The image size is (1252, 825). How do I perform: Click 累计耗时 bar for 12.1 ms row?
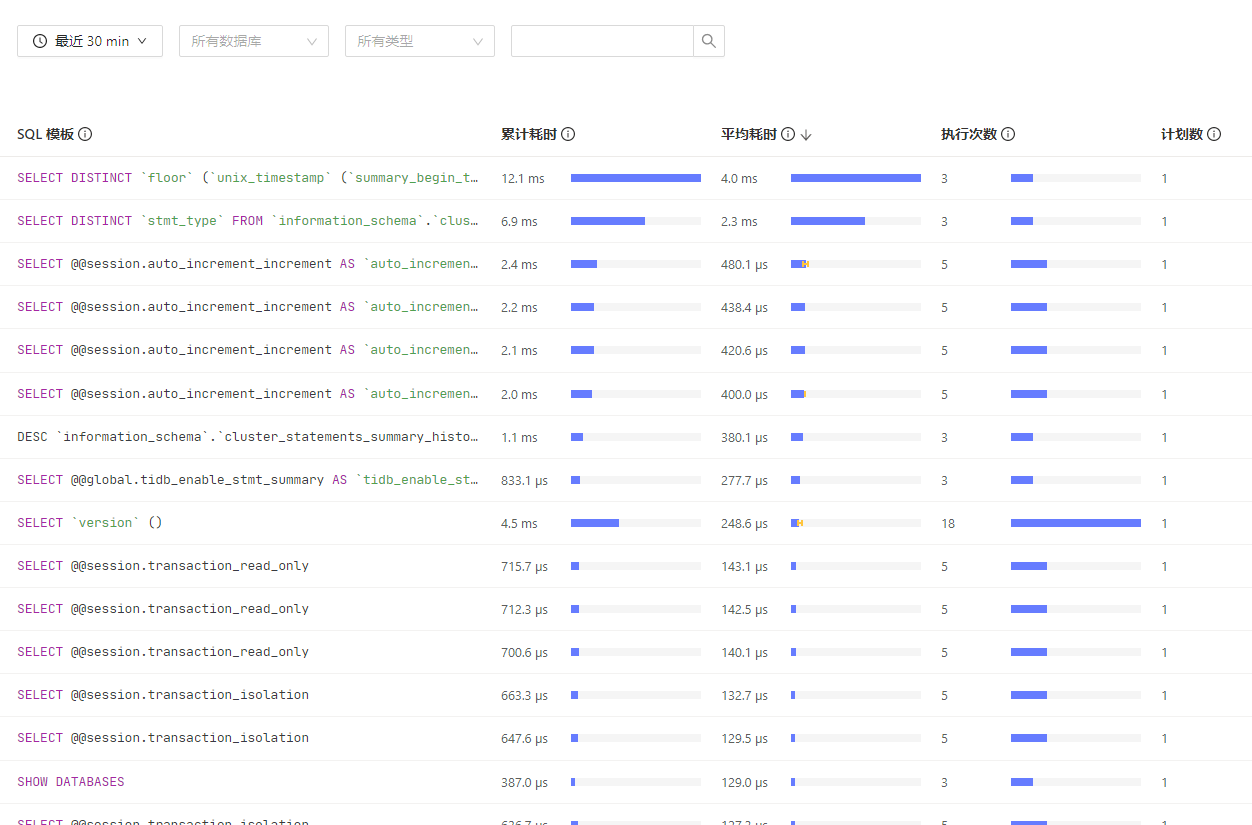(x=635, y=178)
